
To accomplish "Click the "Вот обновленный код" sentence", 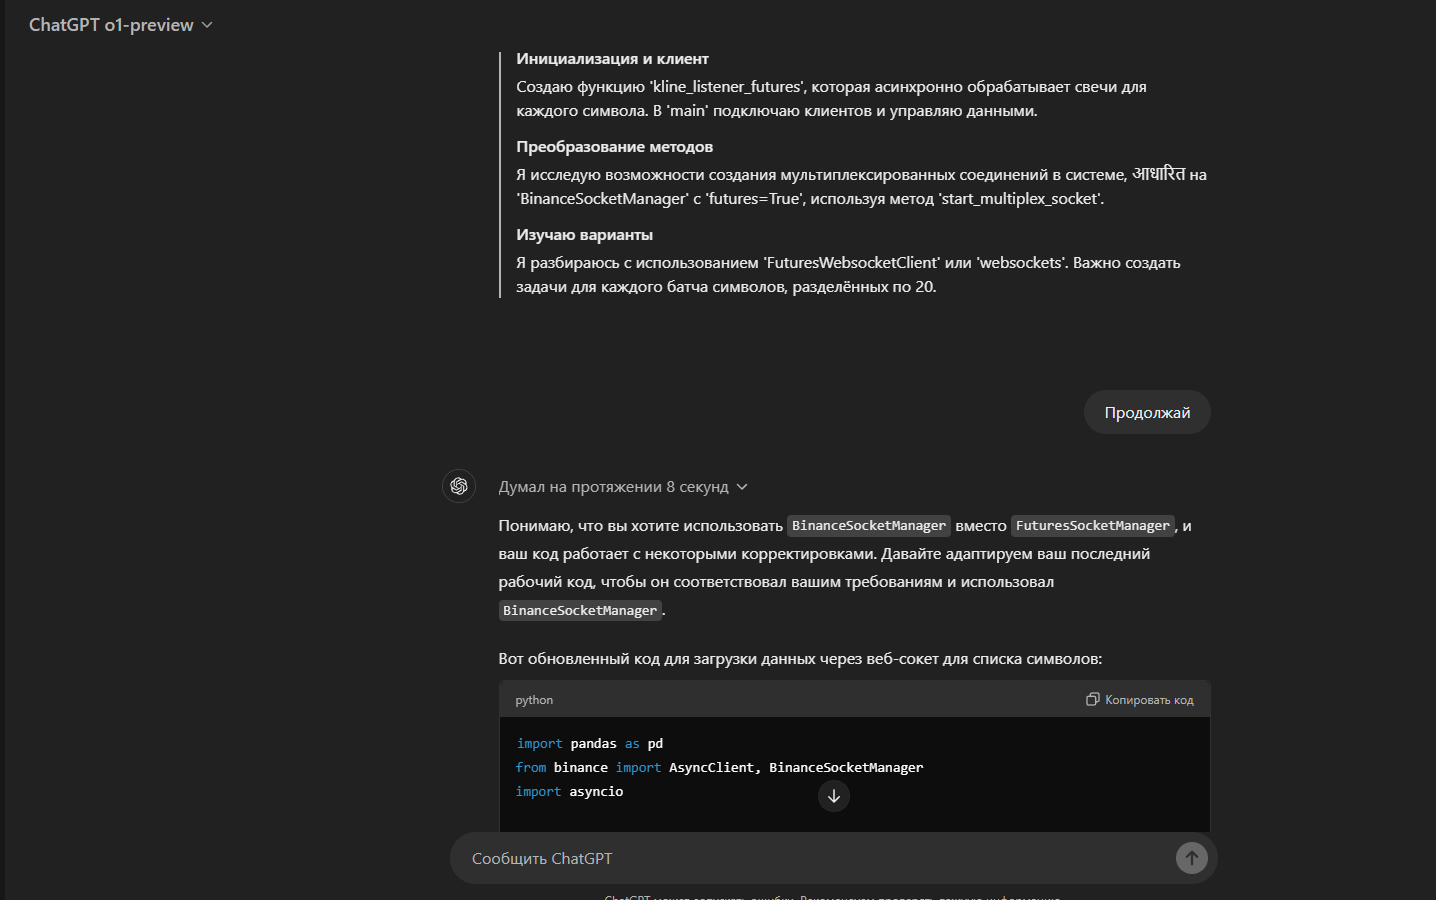I will pyautogui.click(x=800, y=659).
